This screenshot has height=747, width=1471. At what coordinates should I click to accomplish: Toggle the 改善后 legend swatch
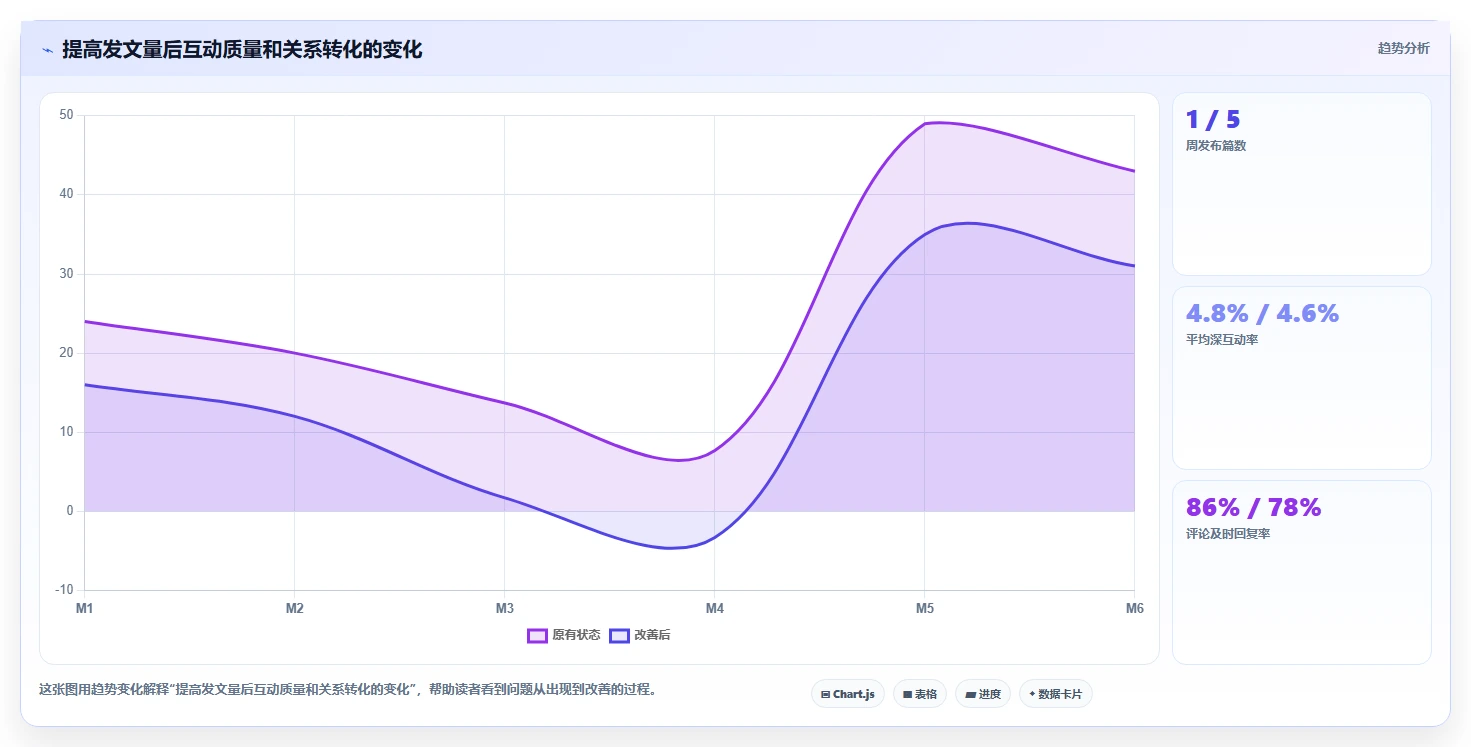click(x=619, y=636)
